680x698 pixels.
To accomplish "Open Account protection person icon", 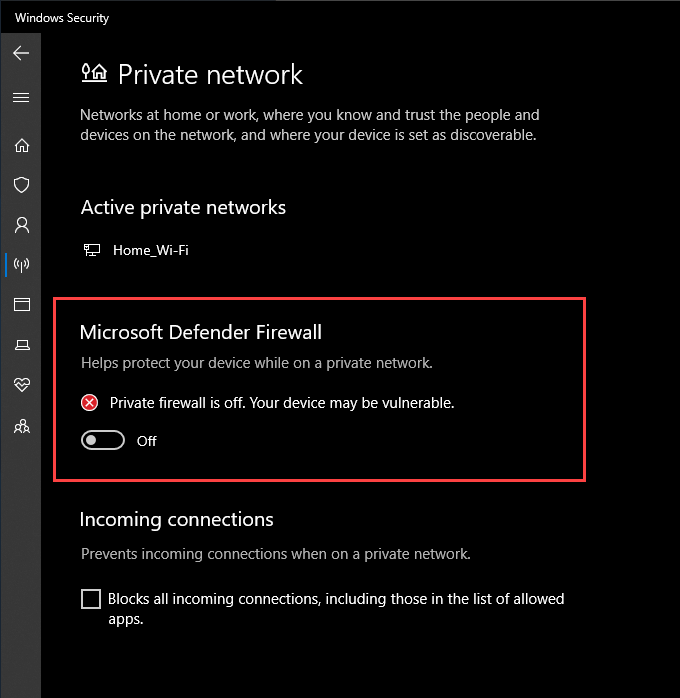I will click(x=21, y=225).
